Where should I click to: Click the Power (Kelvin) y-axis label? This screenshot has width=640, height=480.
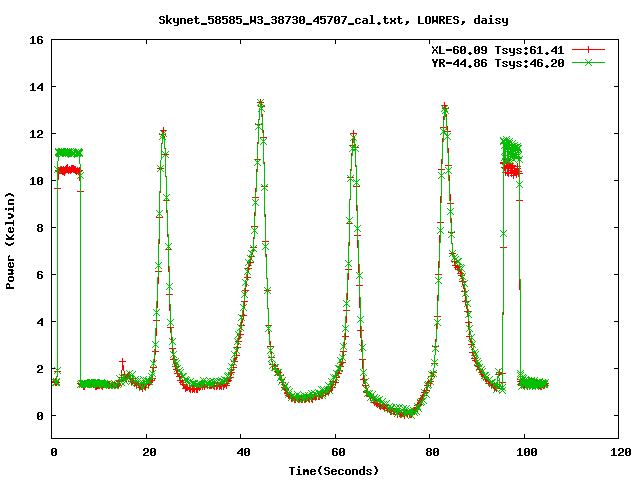[x=10, y=241]
